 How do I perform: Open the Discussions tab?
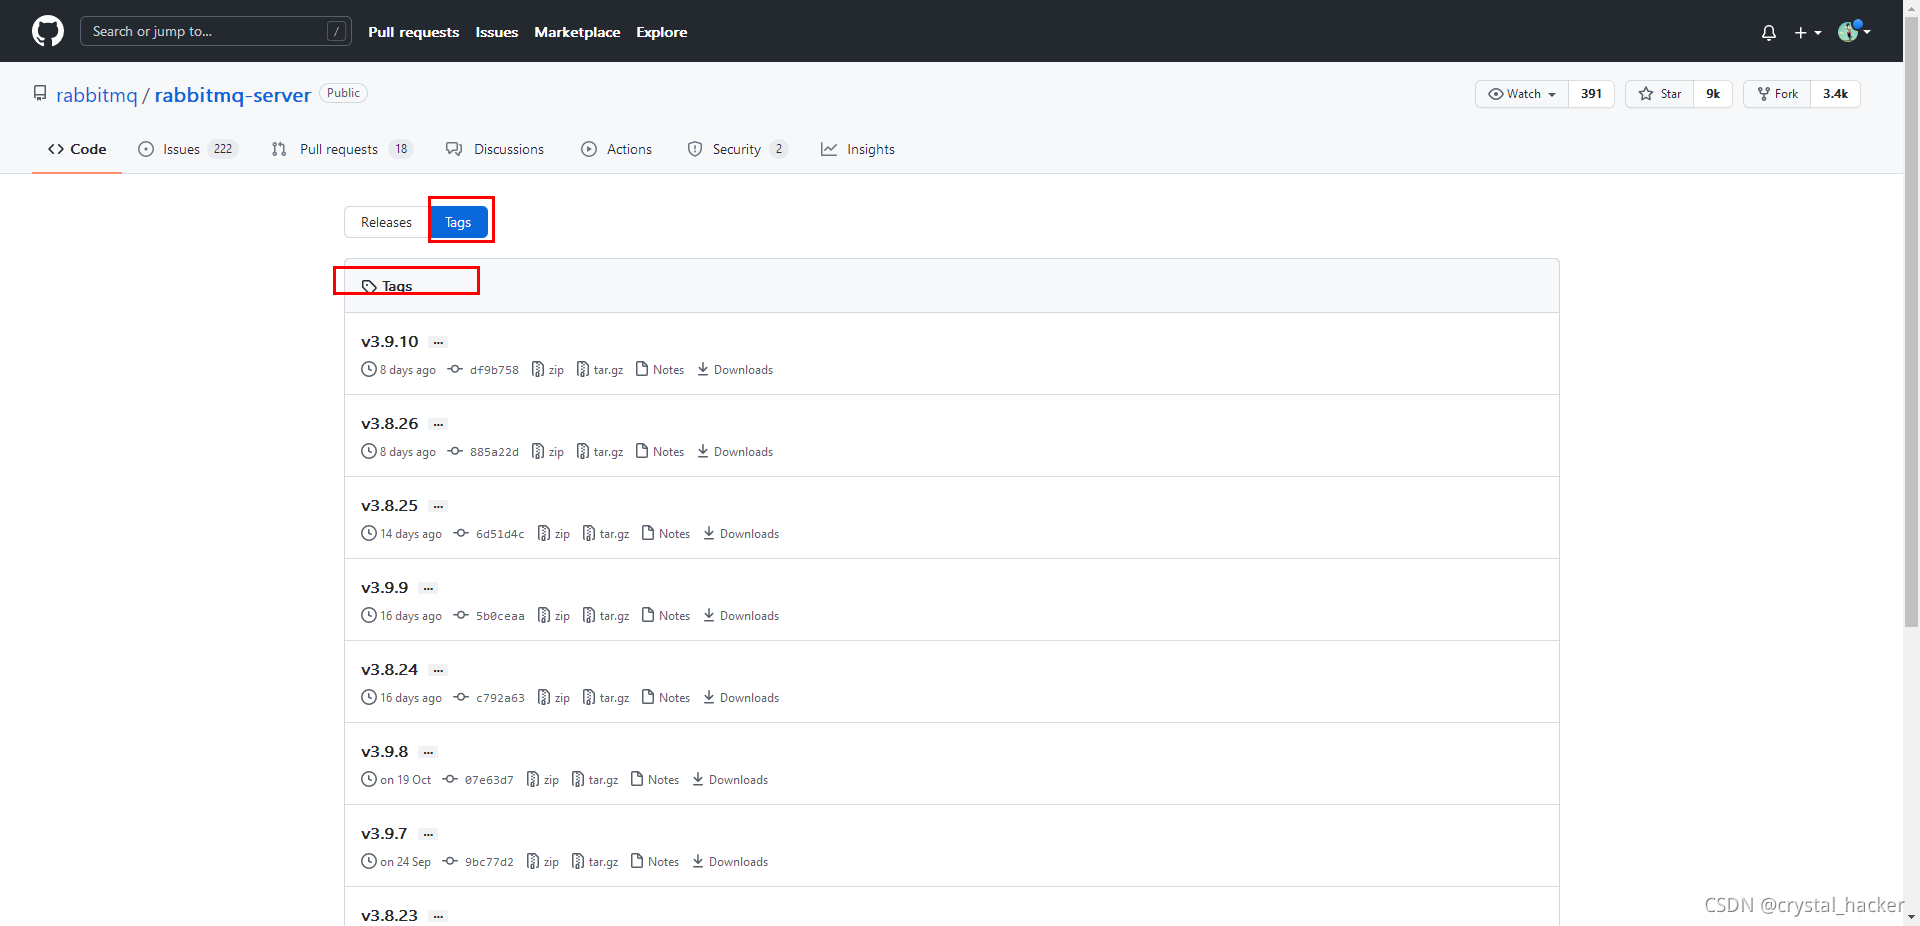click(495, 149)
